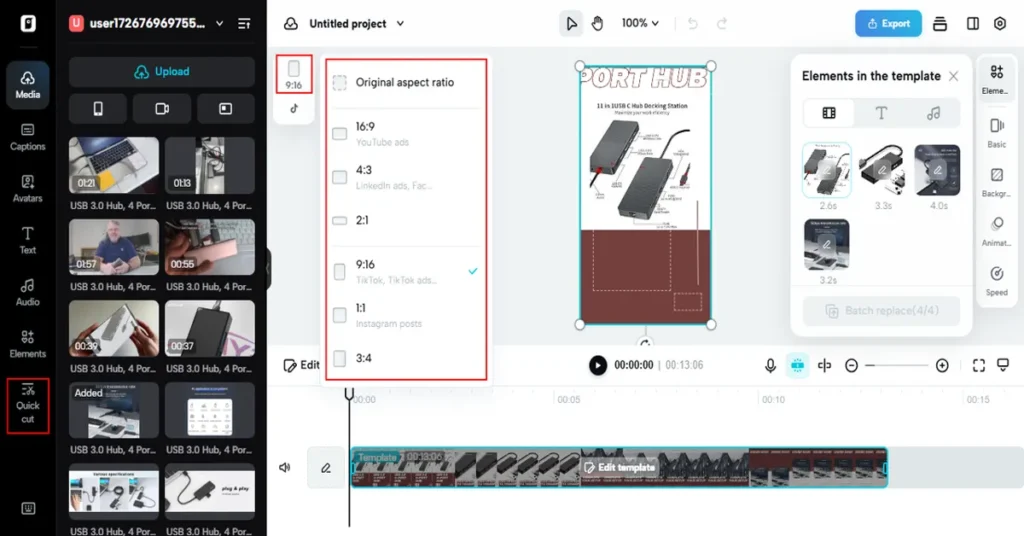Open the 100% zoom level dropdown

click(640, 24)
